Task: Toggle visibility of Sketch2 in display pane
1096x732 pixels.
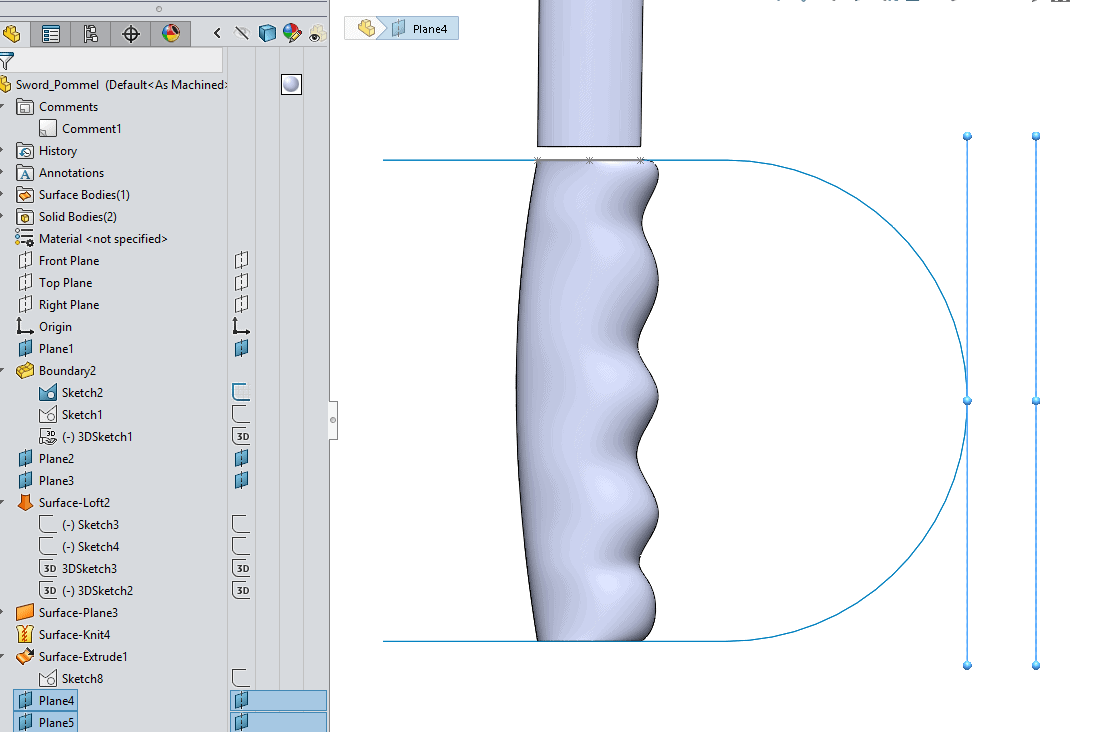Action: coord(240,393)
